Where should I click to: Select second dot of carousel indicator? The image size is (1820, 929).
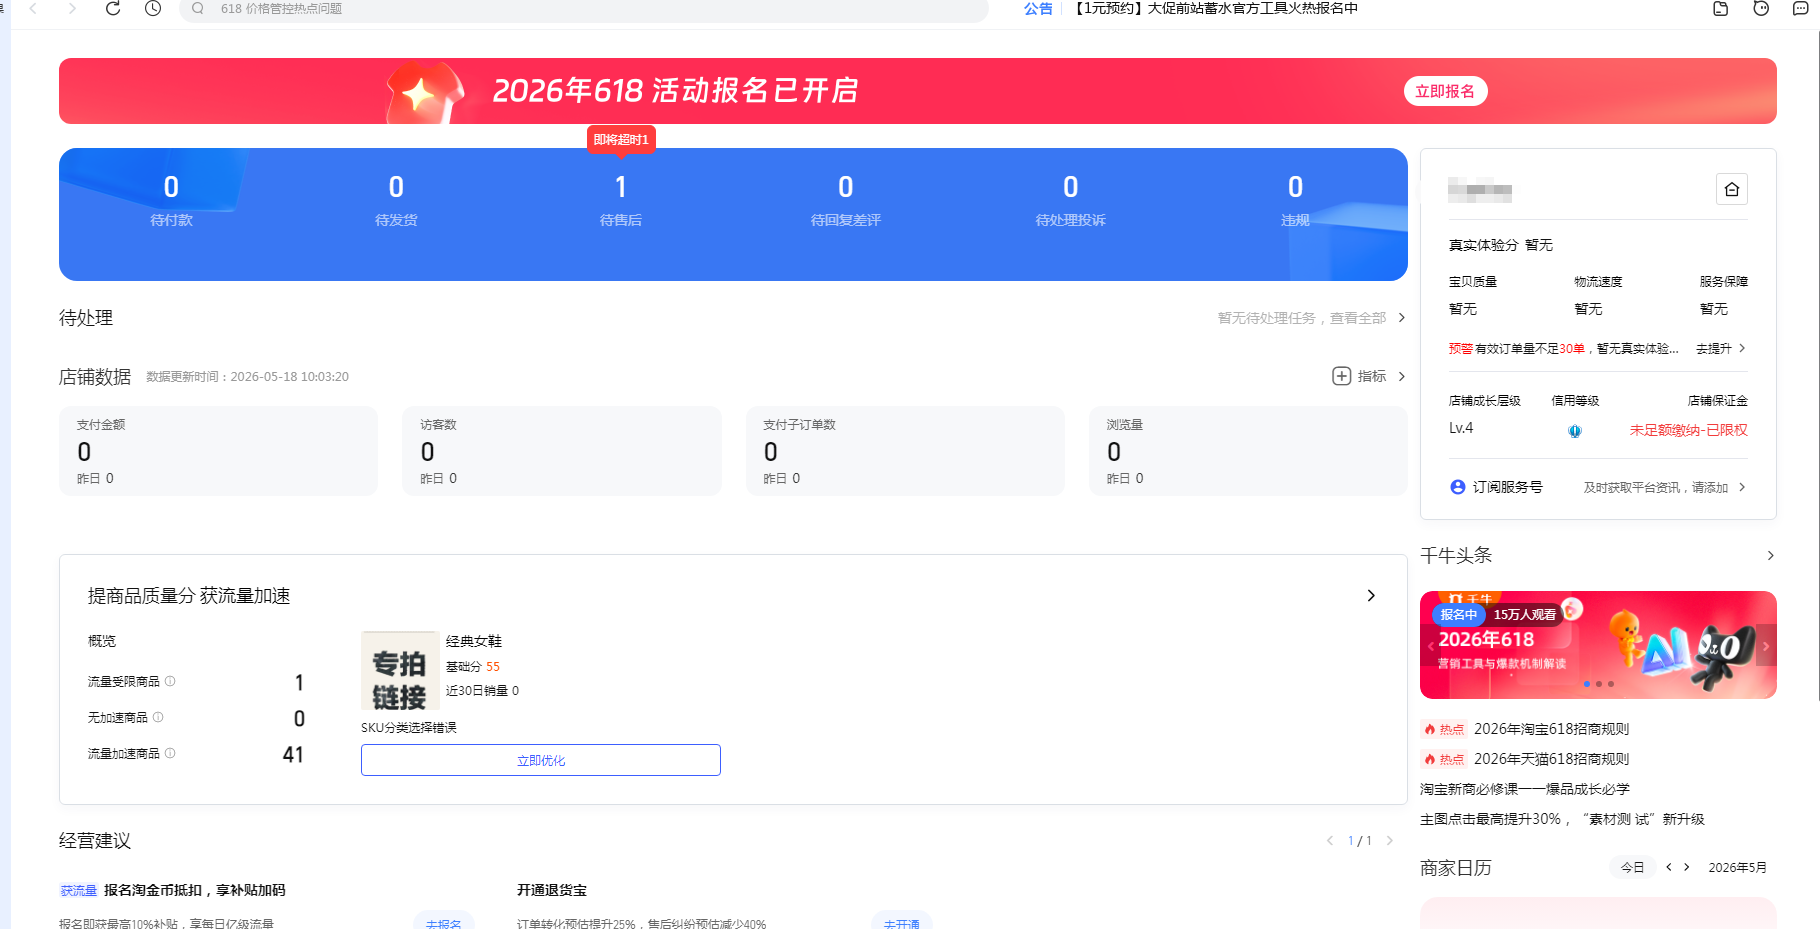1599,684
